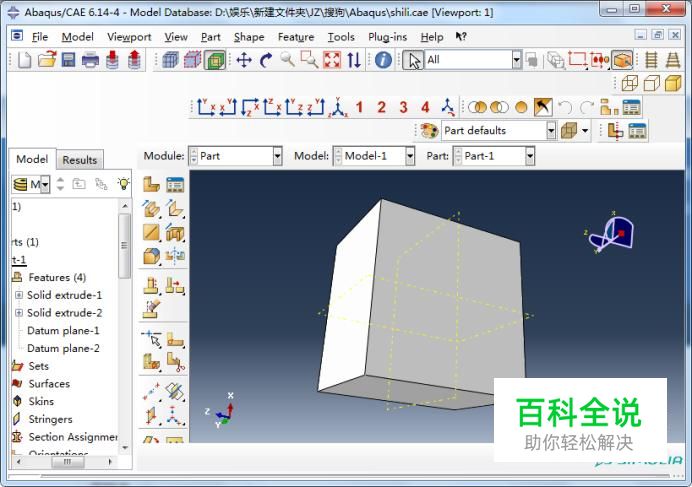Open the Help menu
692x487 pixels.
(x=432, y=37)
